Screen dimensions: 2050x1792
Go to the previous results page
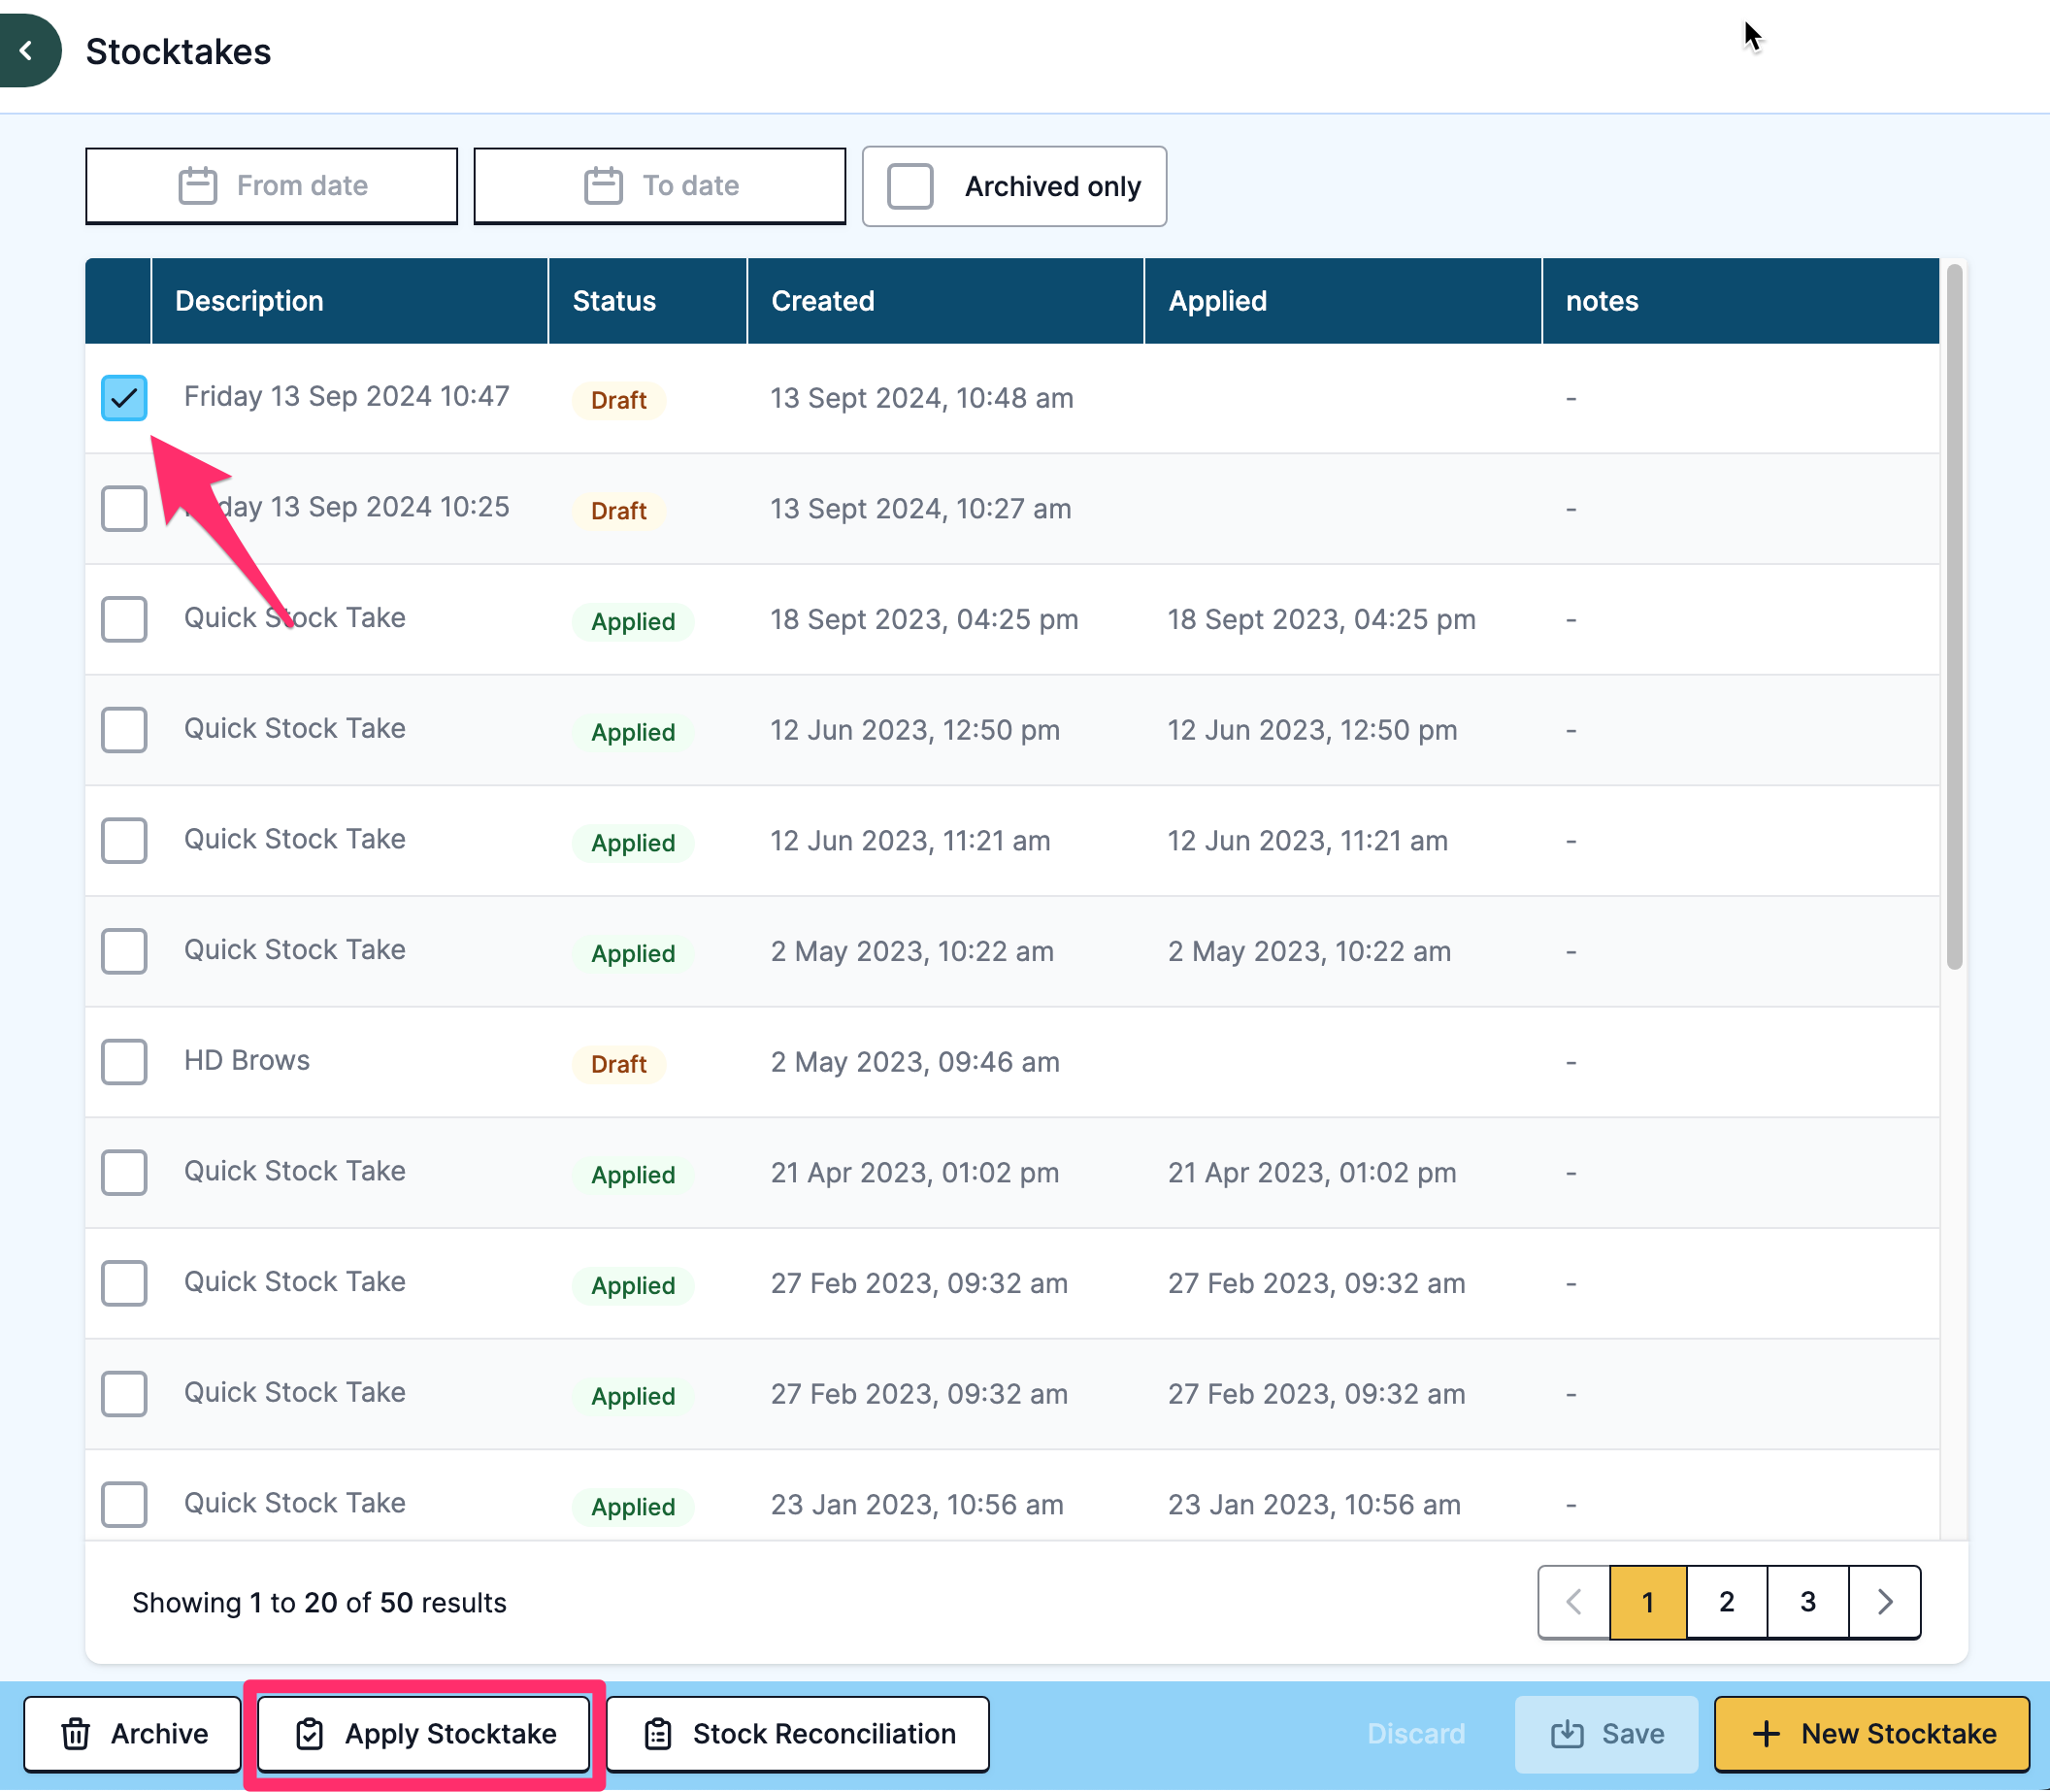click(x=1574, y=1602)
